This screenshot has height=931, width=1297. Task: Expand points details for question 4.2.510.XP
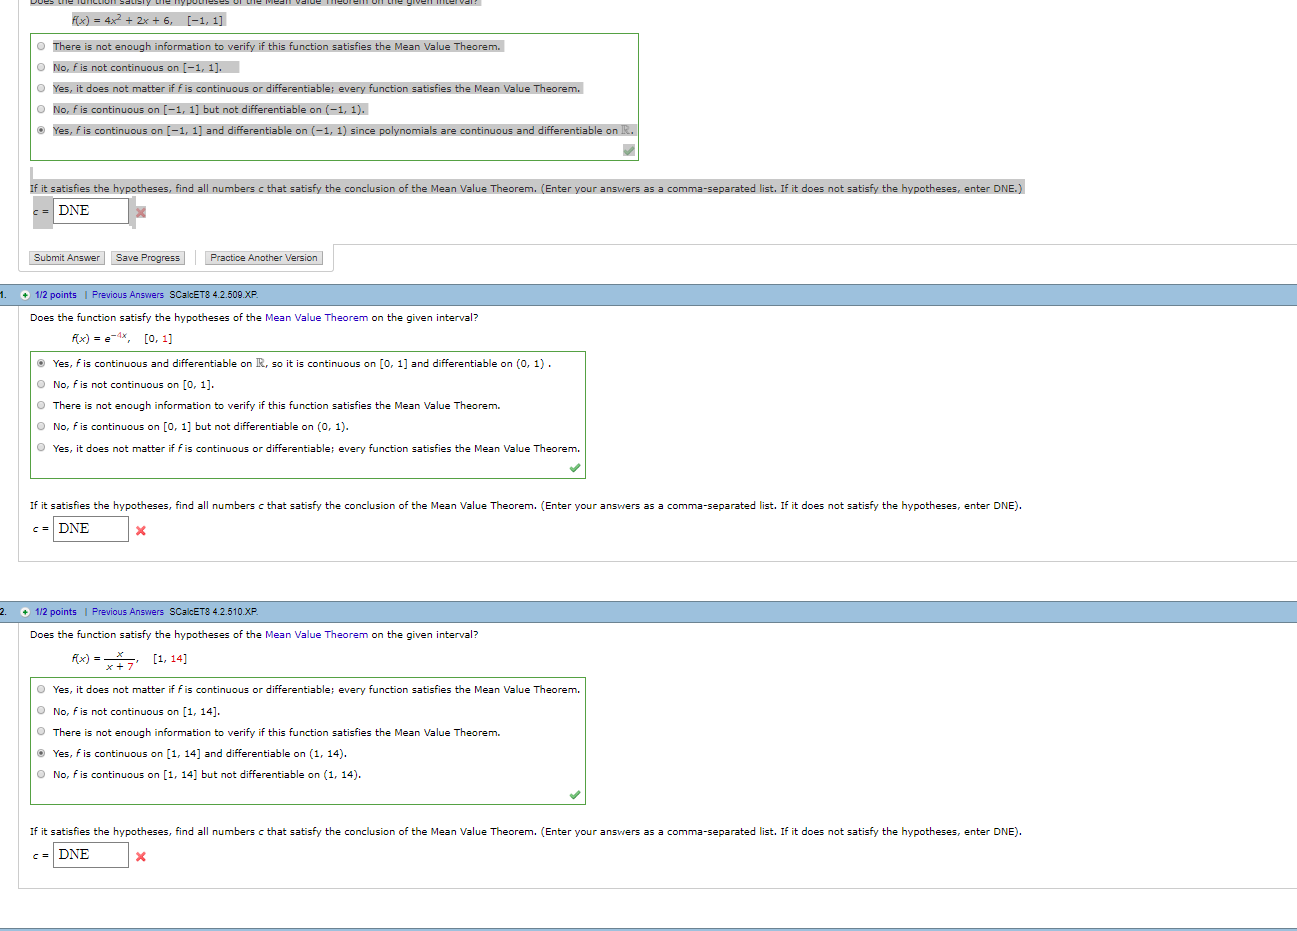(25, 612)
